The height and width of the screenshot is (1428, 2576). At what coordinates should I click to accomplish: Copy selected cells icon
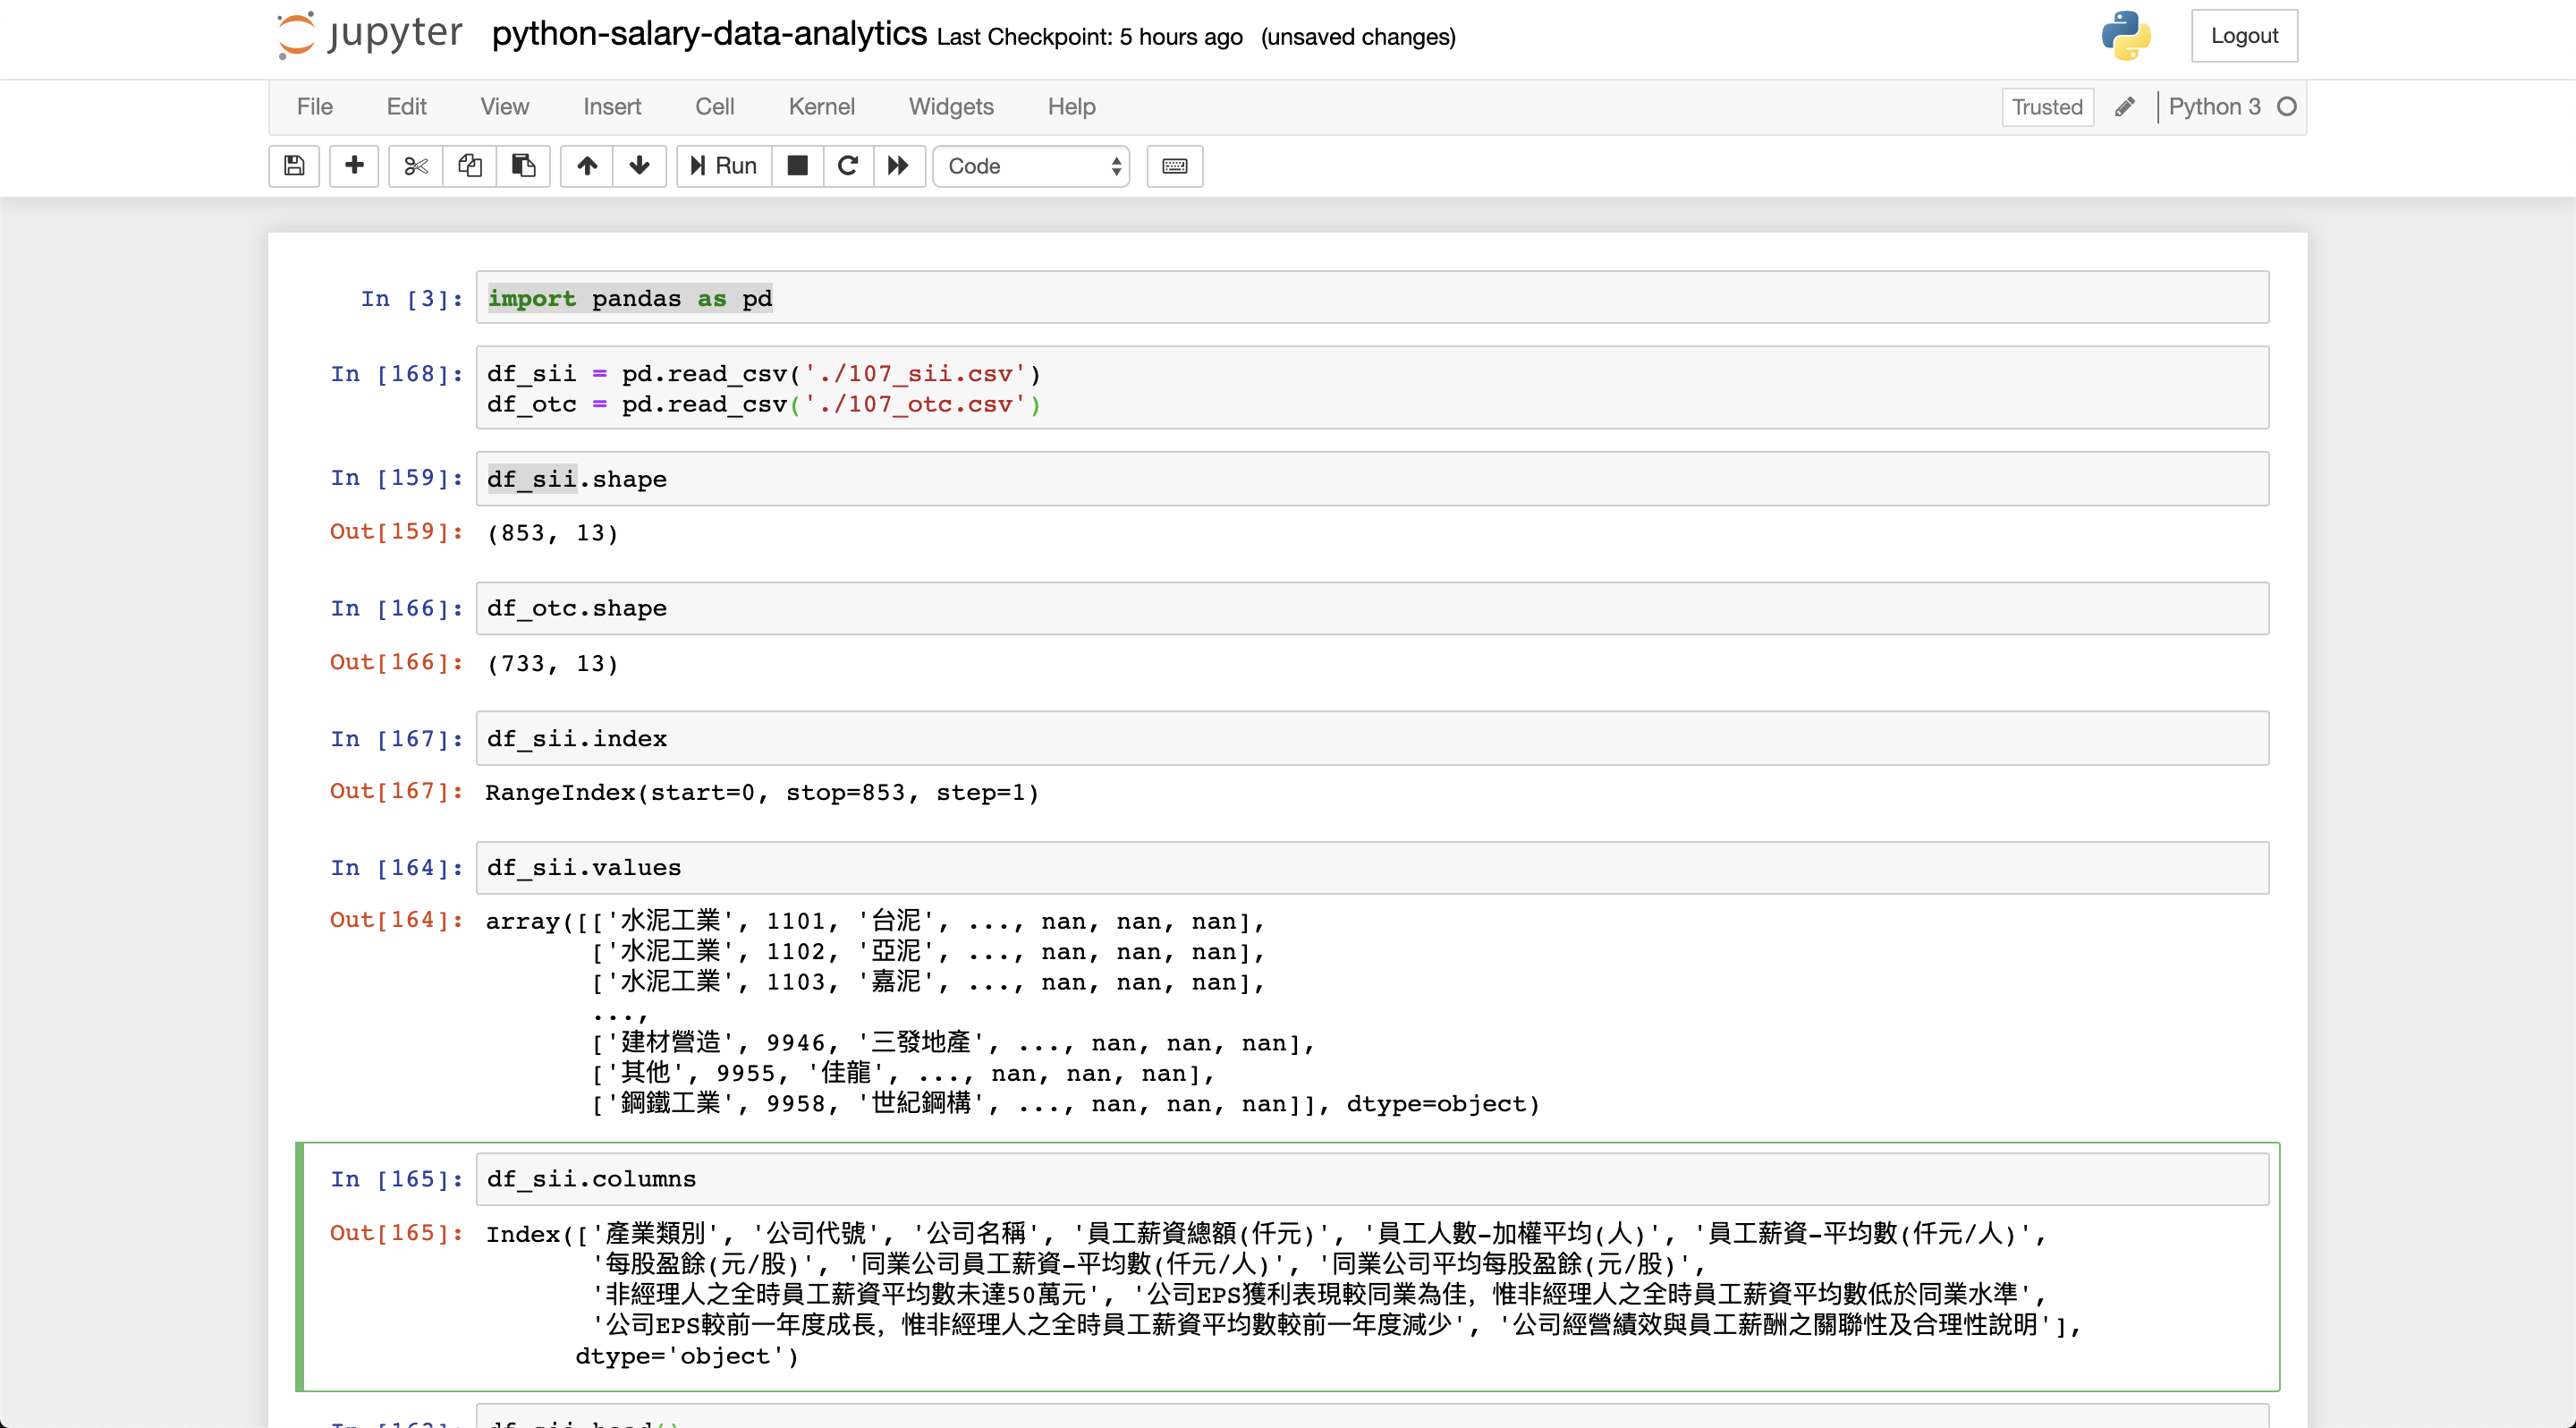[470, 166]
